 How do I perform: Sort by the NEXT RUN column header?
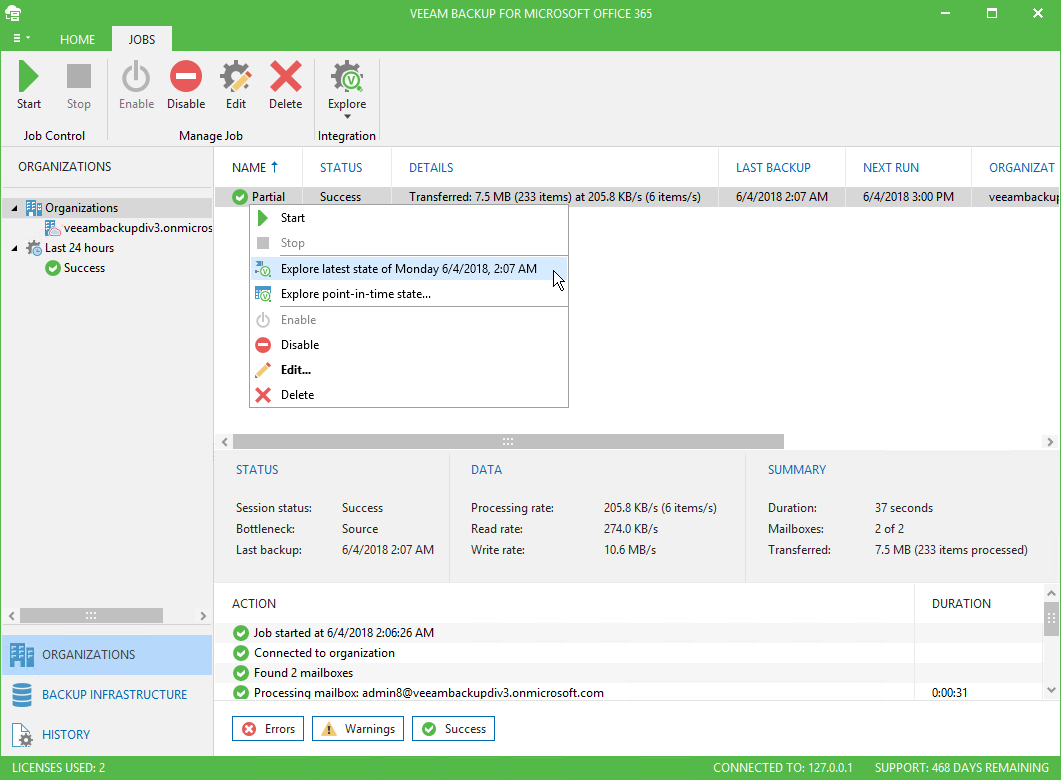890,167
